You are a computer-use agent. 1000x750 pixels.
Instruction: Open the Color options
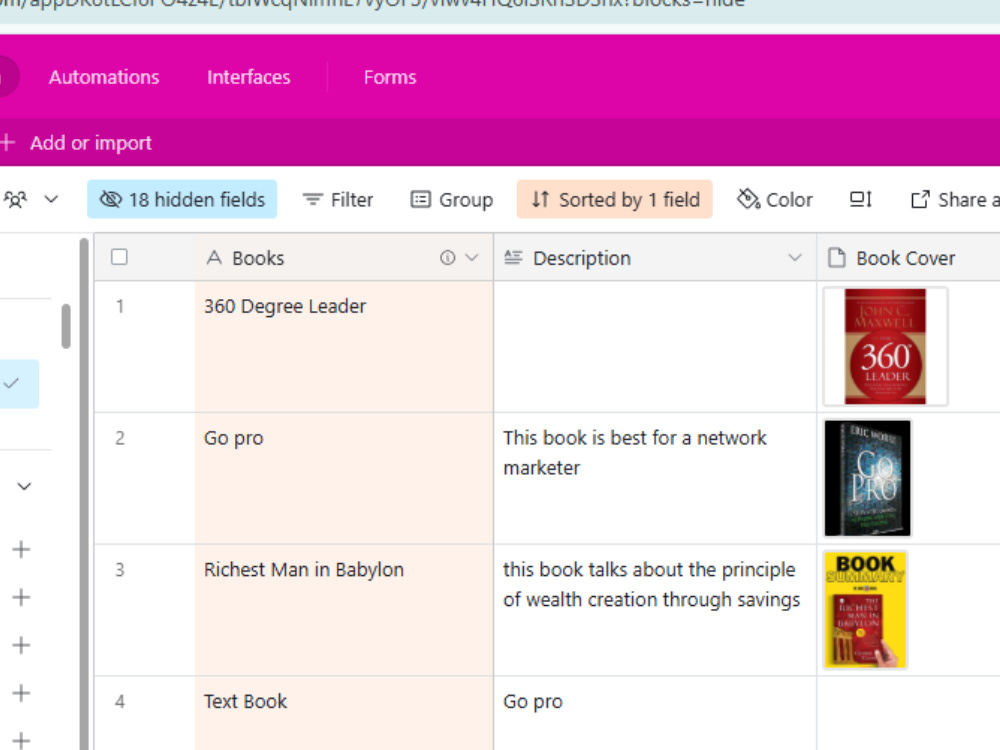coord(775,200)
